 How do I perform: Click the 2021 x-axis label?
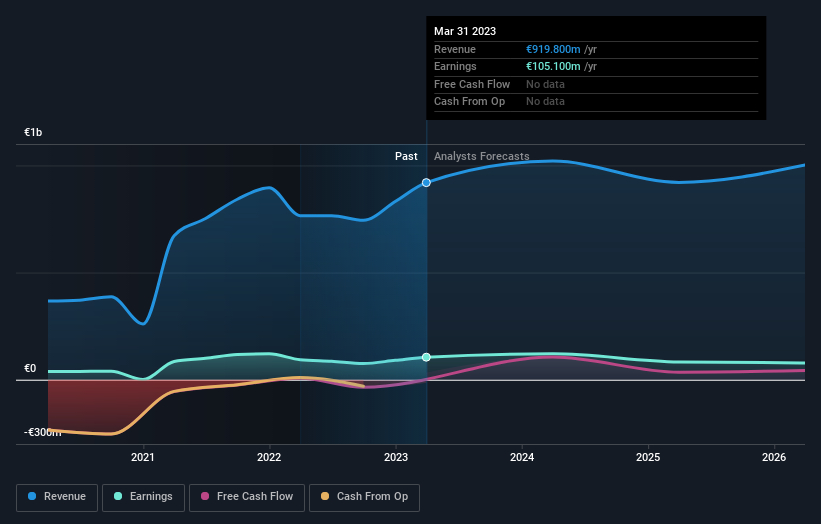143,458
